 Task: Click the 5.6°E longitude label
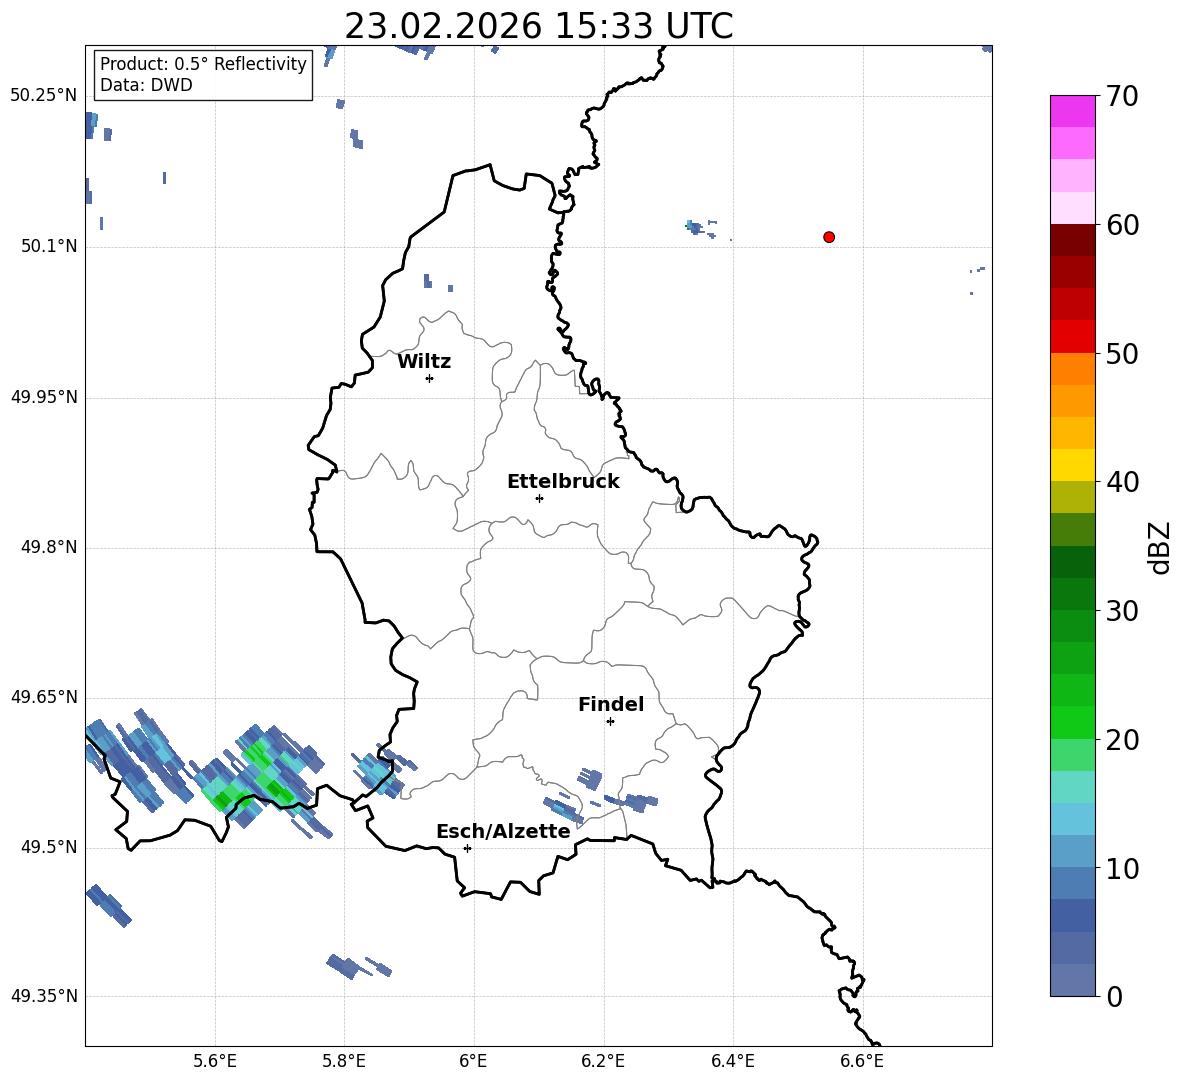pos(215,1061)
